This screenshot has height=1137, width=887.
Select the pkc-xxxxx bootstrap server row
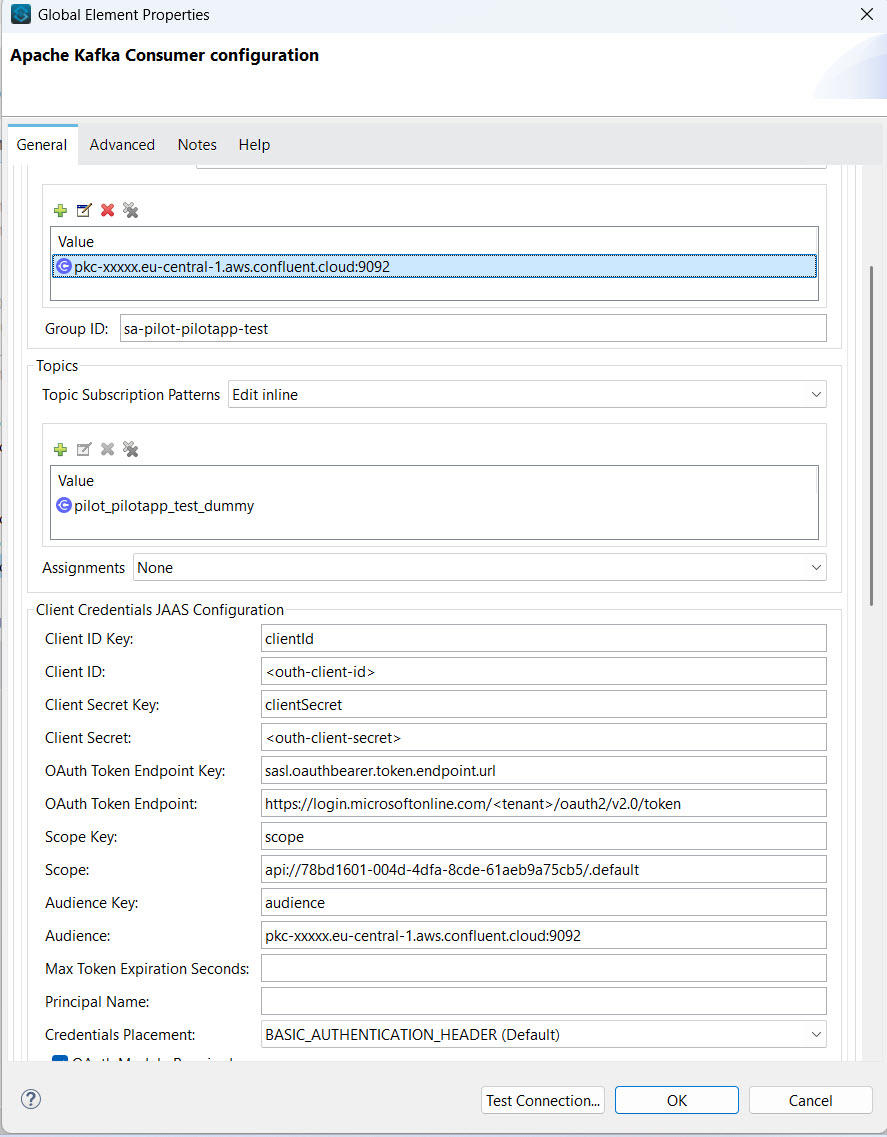(x=434, y=266)
